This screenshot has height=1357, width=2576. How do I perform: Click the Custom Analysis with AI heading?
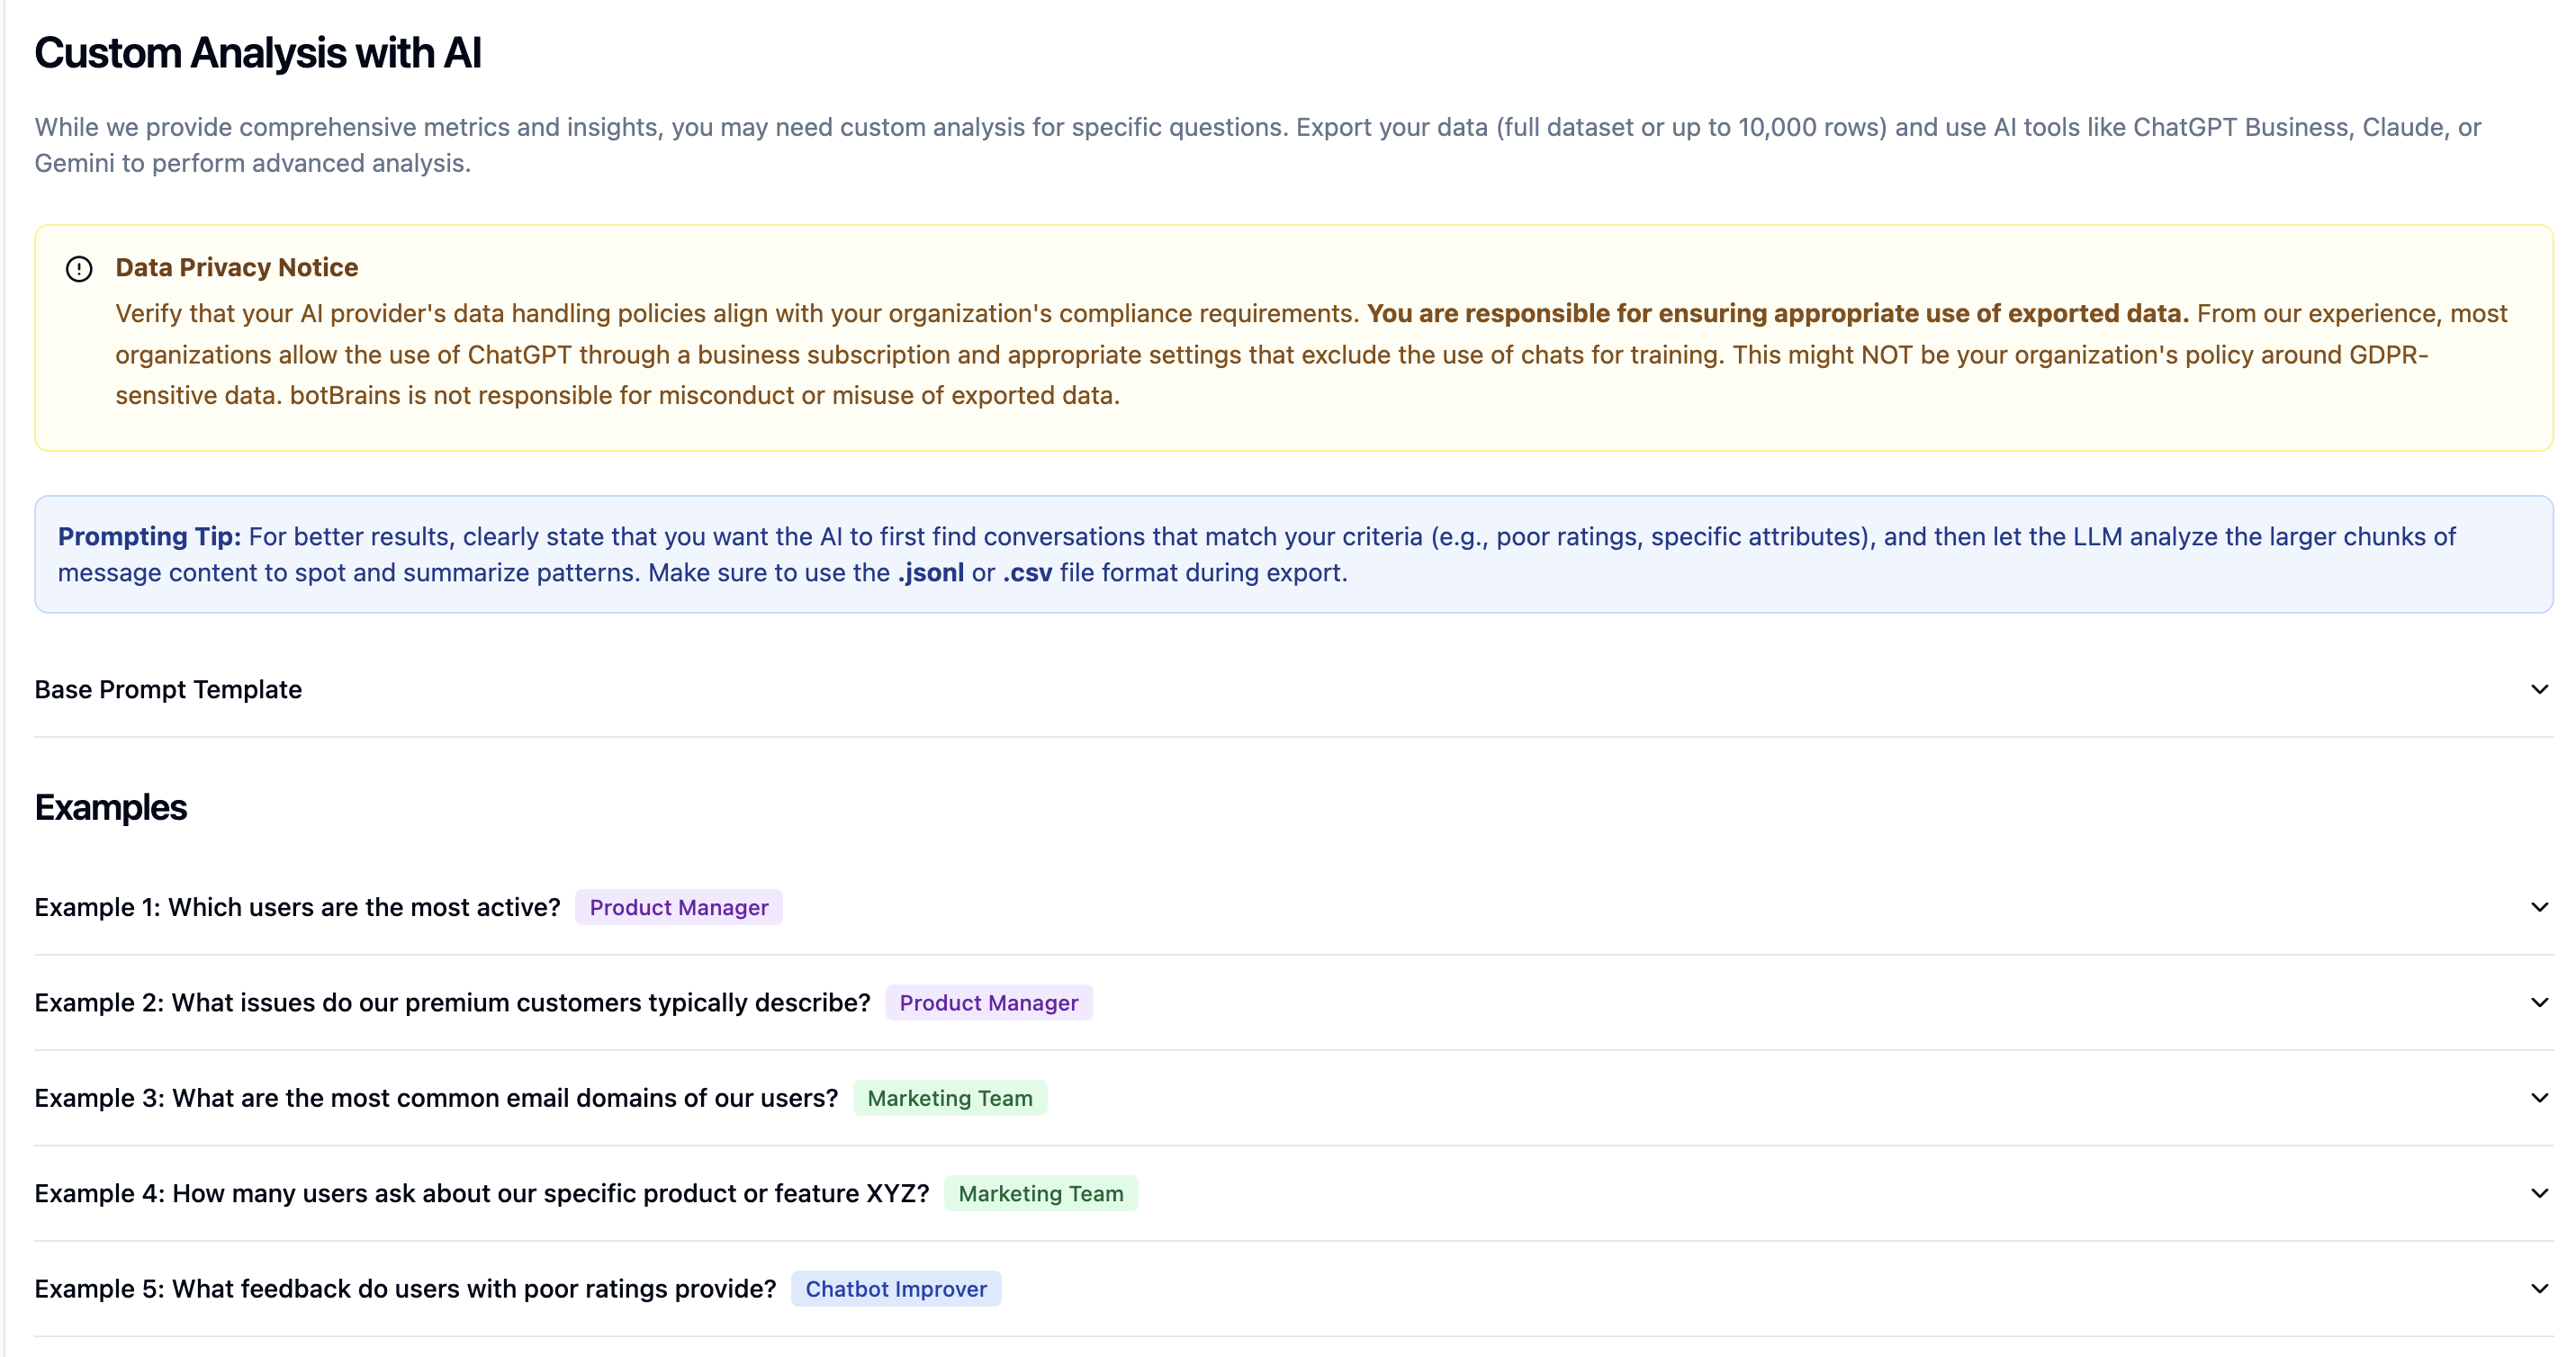click(258, 53)
